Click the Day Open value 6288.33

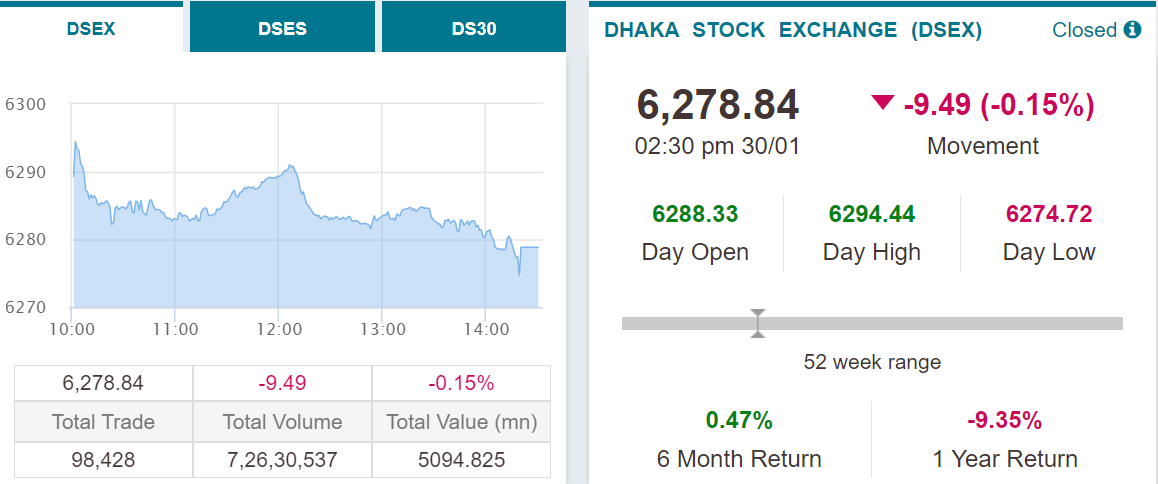click(695, 214)
